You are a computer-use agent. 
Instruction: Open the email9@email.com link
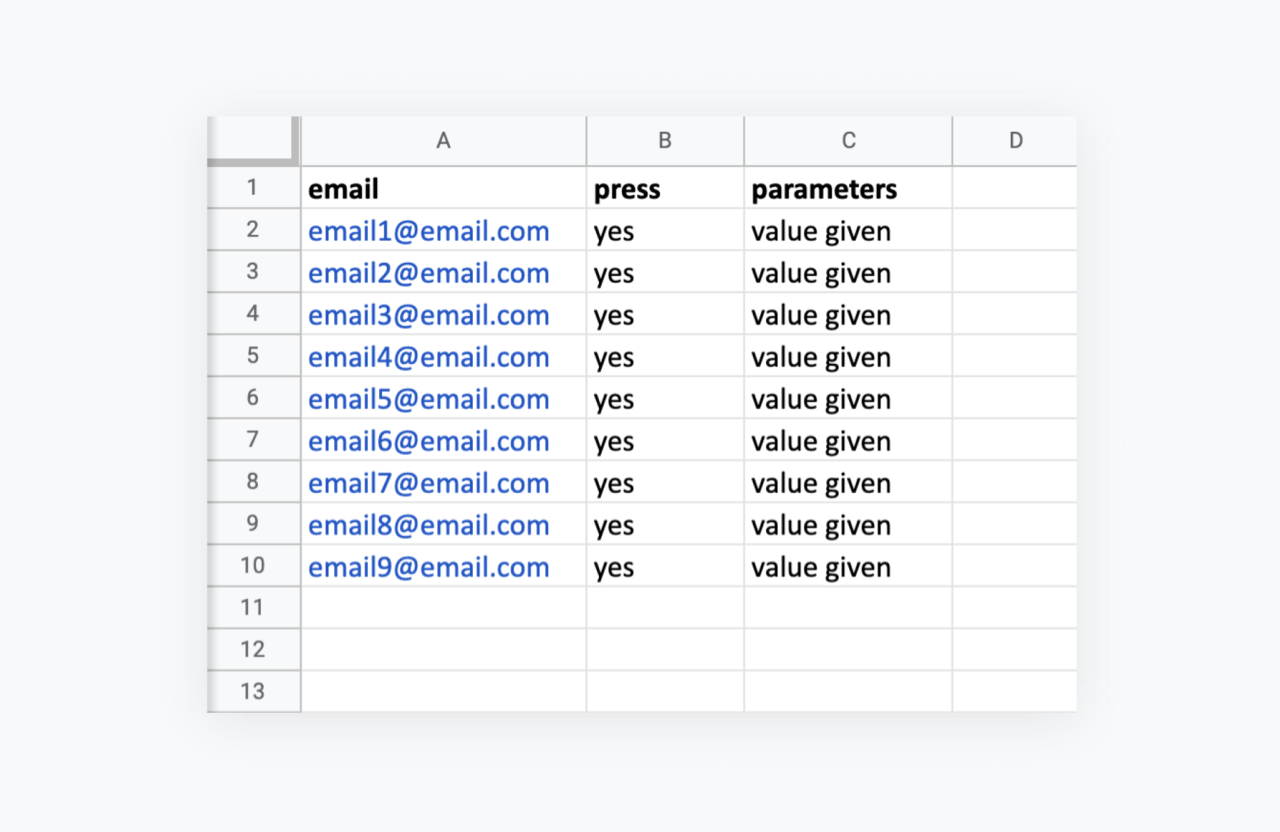coord(429,567)
